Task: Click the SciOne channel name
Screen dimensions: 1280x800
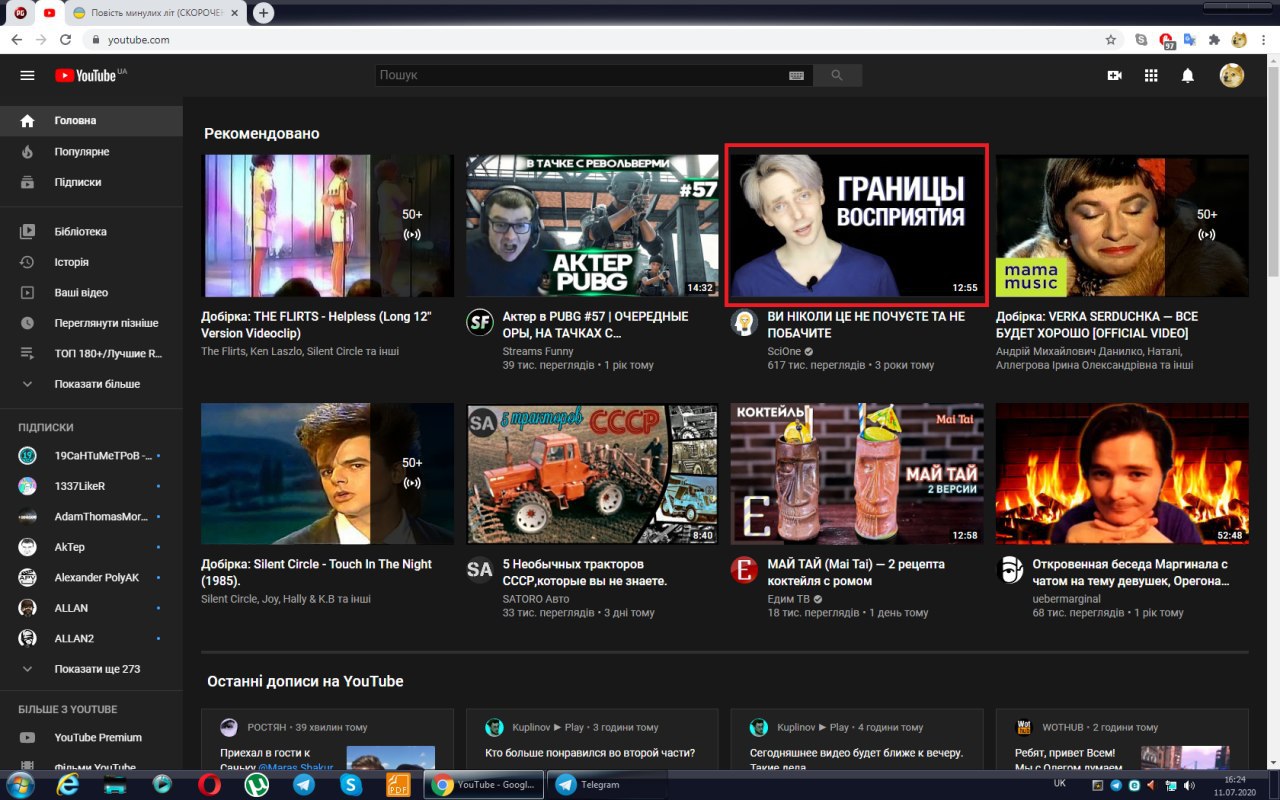Action: click(x=784, y=351)
